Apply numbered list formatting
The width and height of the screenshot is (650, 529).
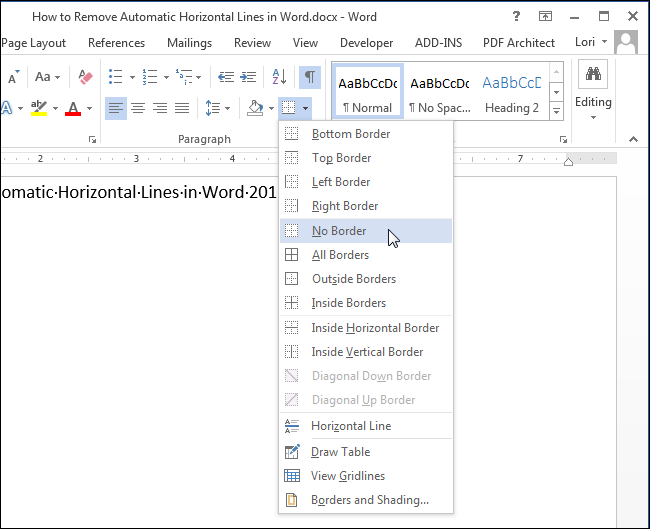[150, 77]
